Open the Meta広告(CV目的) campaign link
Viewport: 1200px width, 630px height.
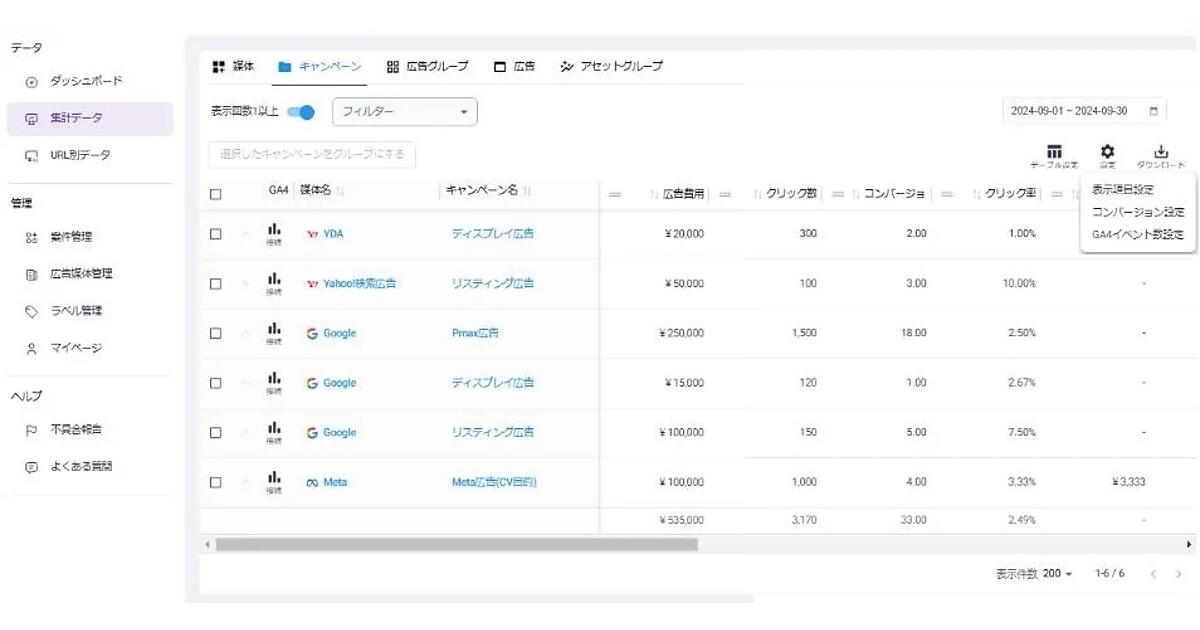(x=494, y=482)
